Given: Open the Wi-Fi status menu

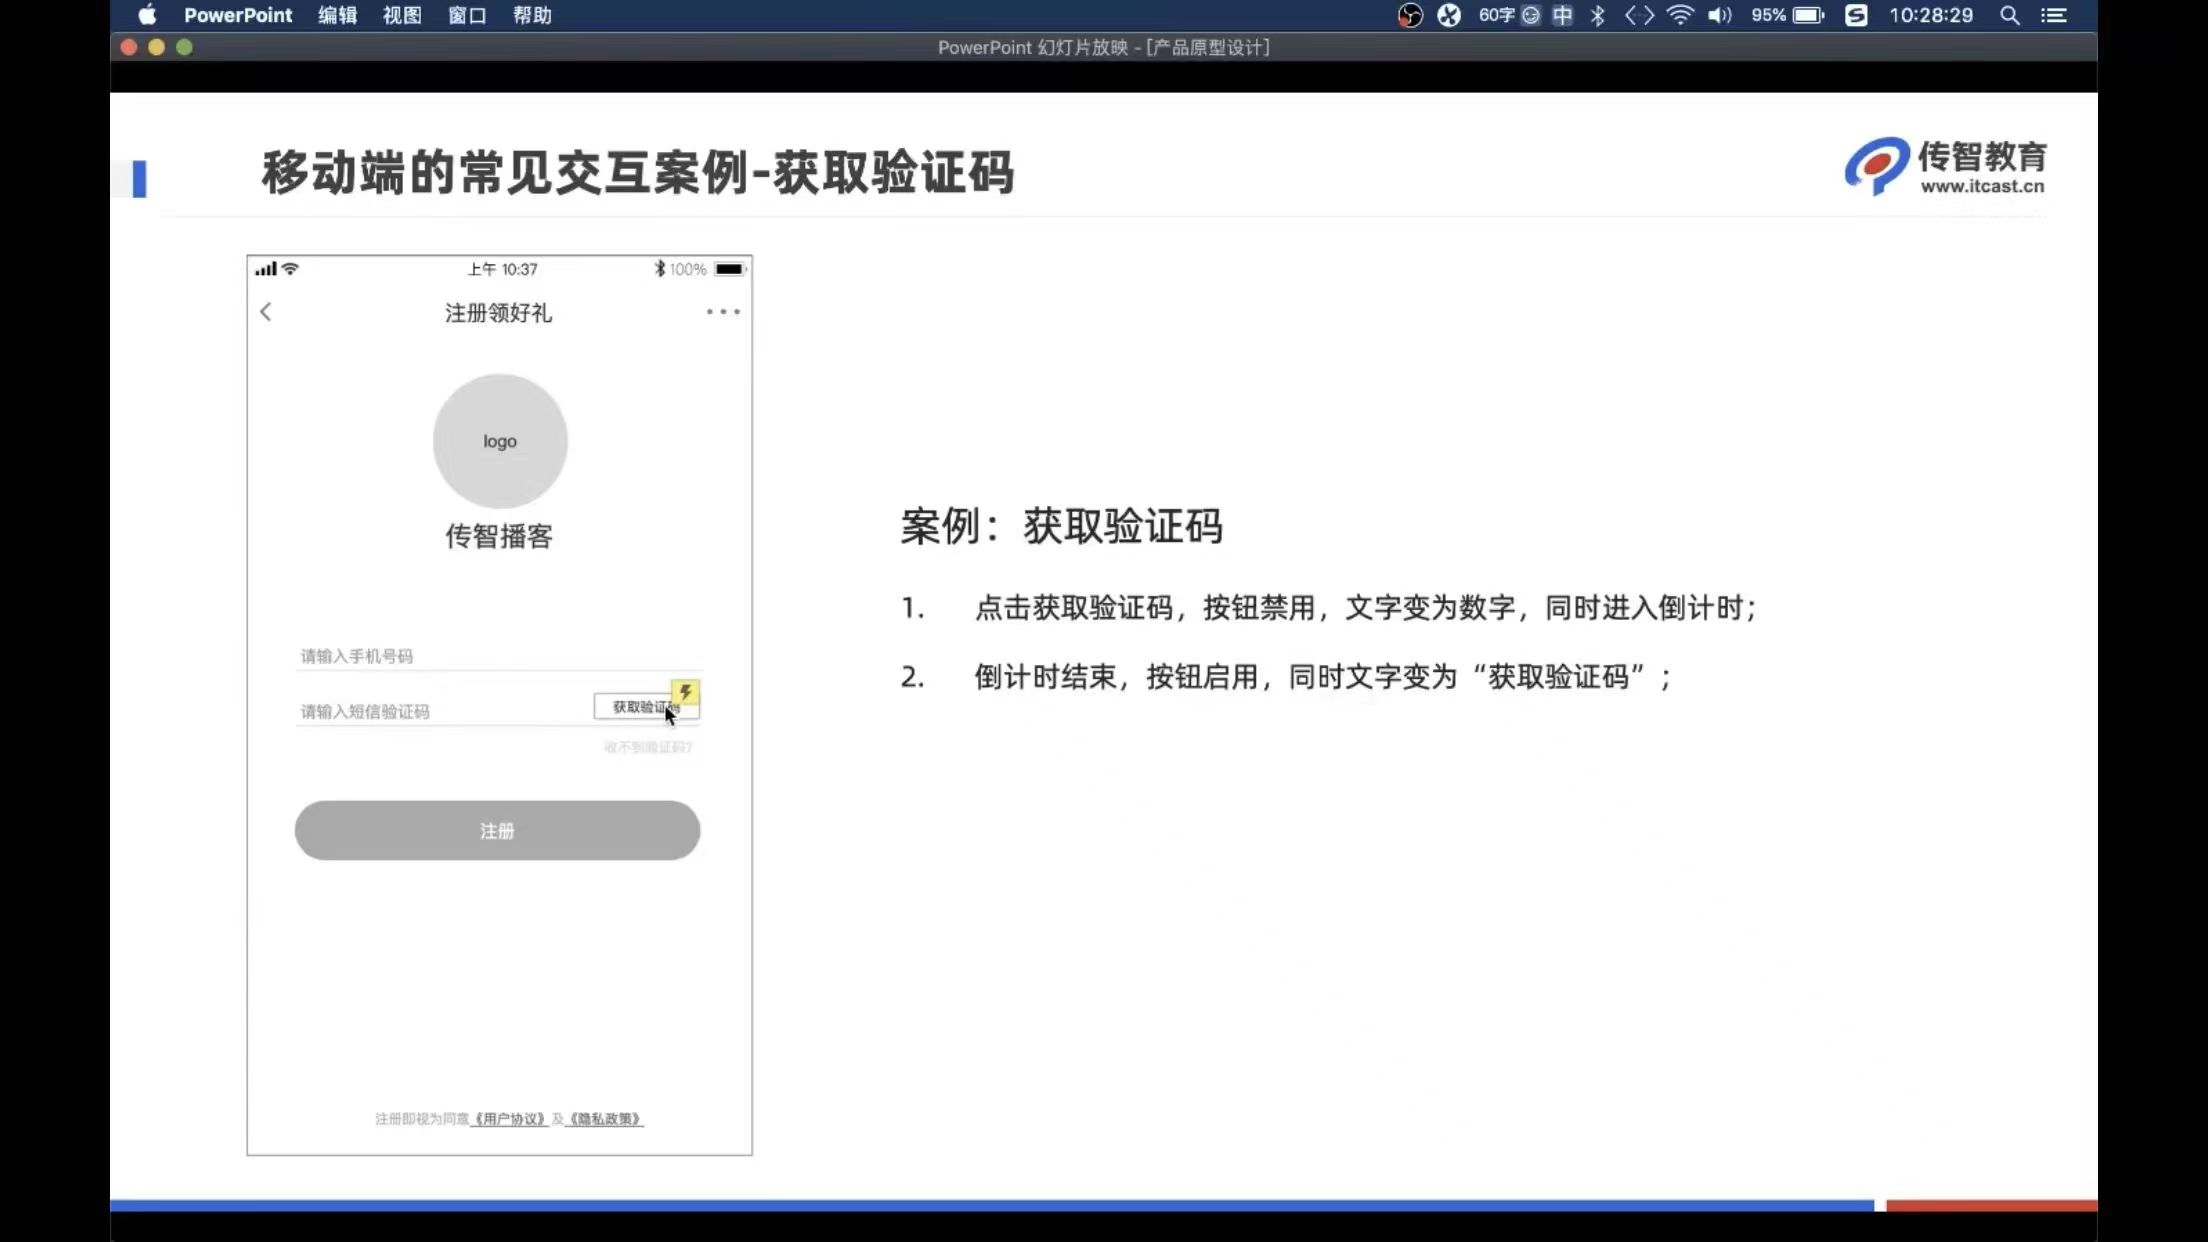Looking at the screenshot, I should click(x=1680, y=15).
